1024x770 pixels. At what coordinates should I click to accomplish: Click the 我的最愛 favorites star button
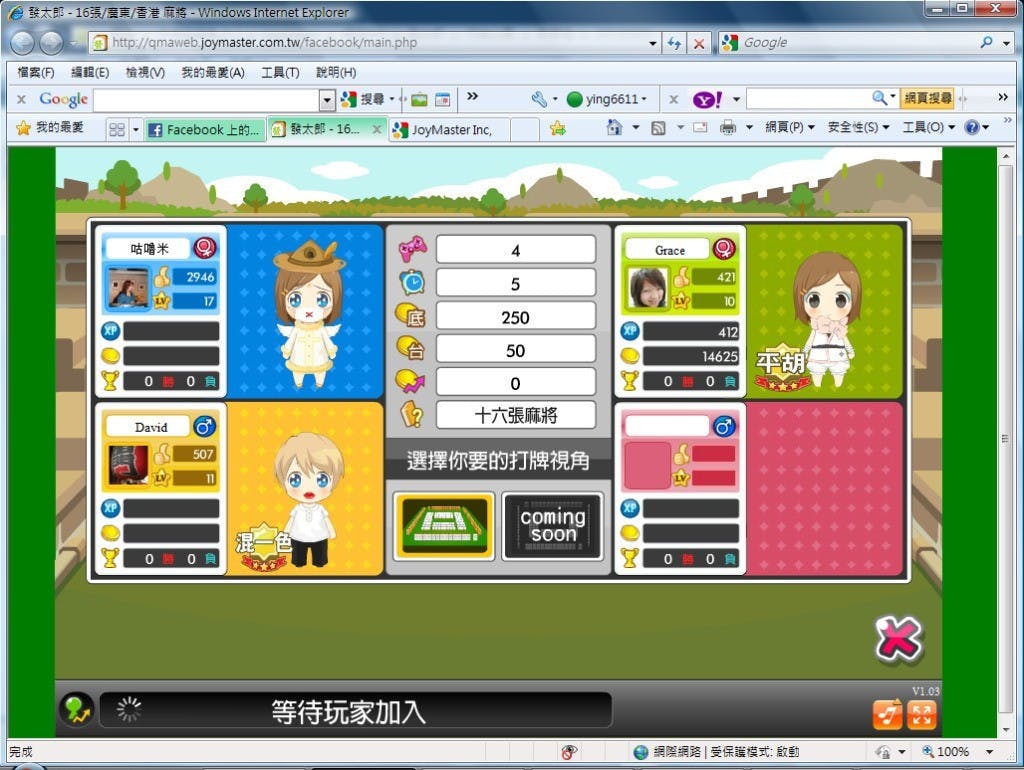50,127
